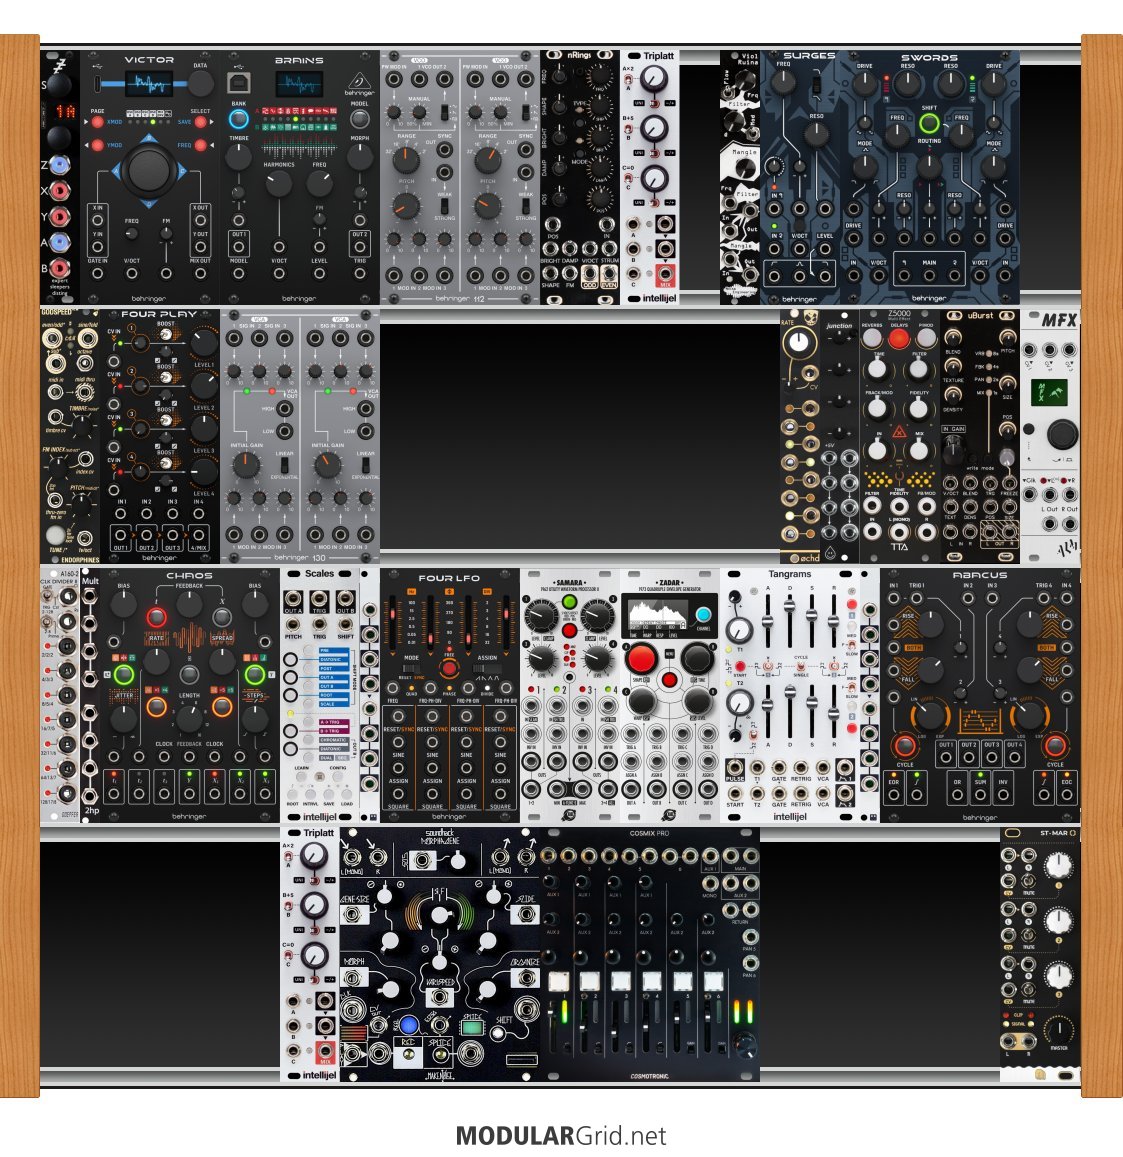This screenshot has width=1123, height=1157.
Task: Push the blue-lit BANK button on Brains
Action: (x=238, y=119)
